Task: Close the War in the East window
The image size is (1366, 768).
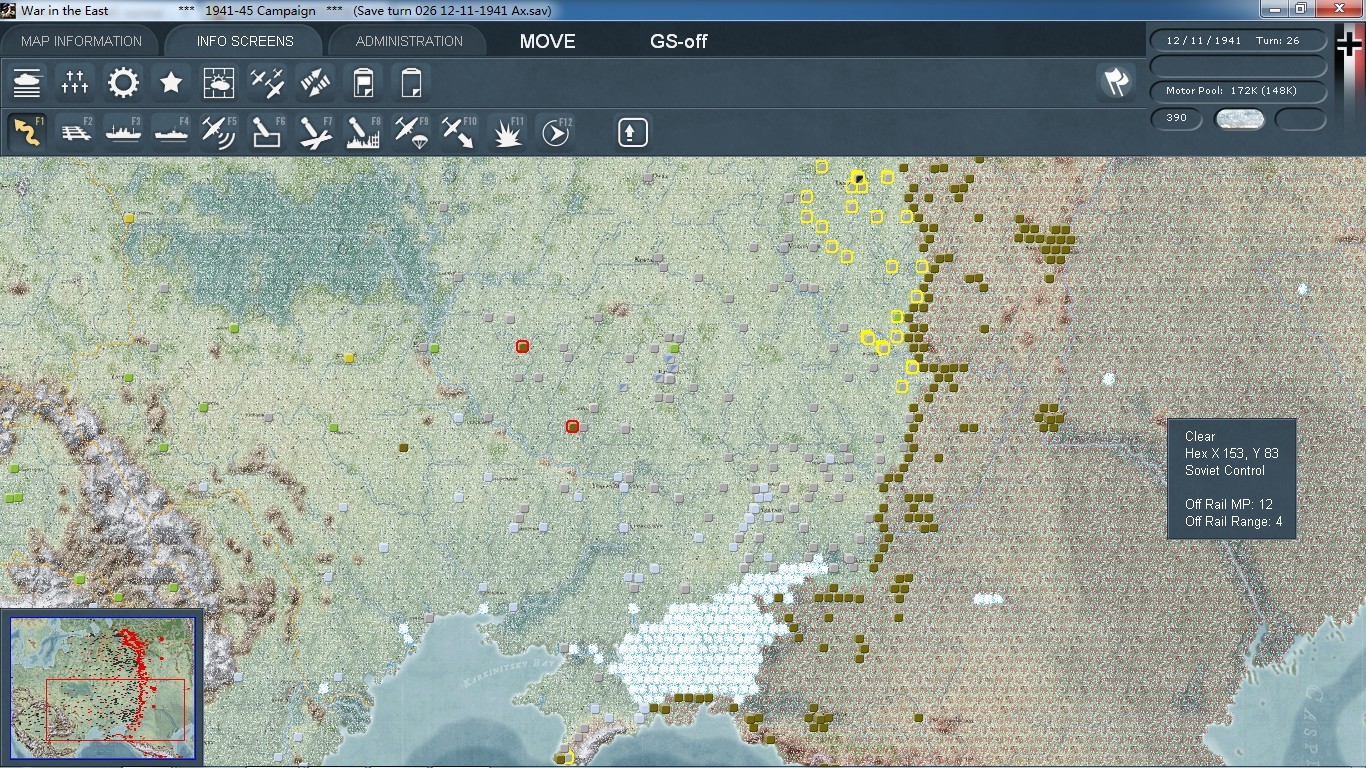Action: click(1340, 9)
